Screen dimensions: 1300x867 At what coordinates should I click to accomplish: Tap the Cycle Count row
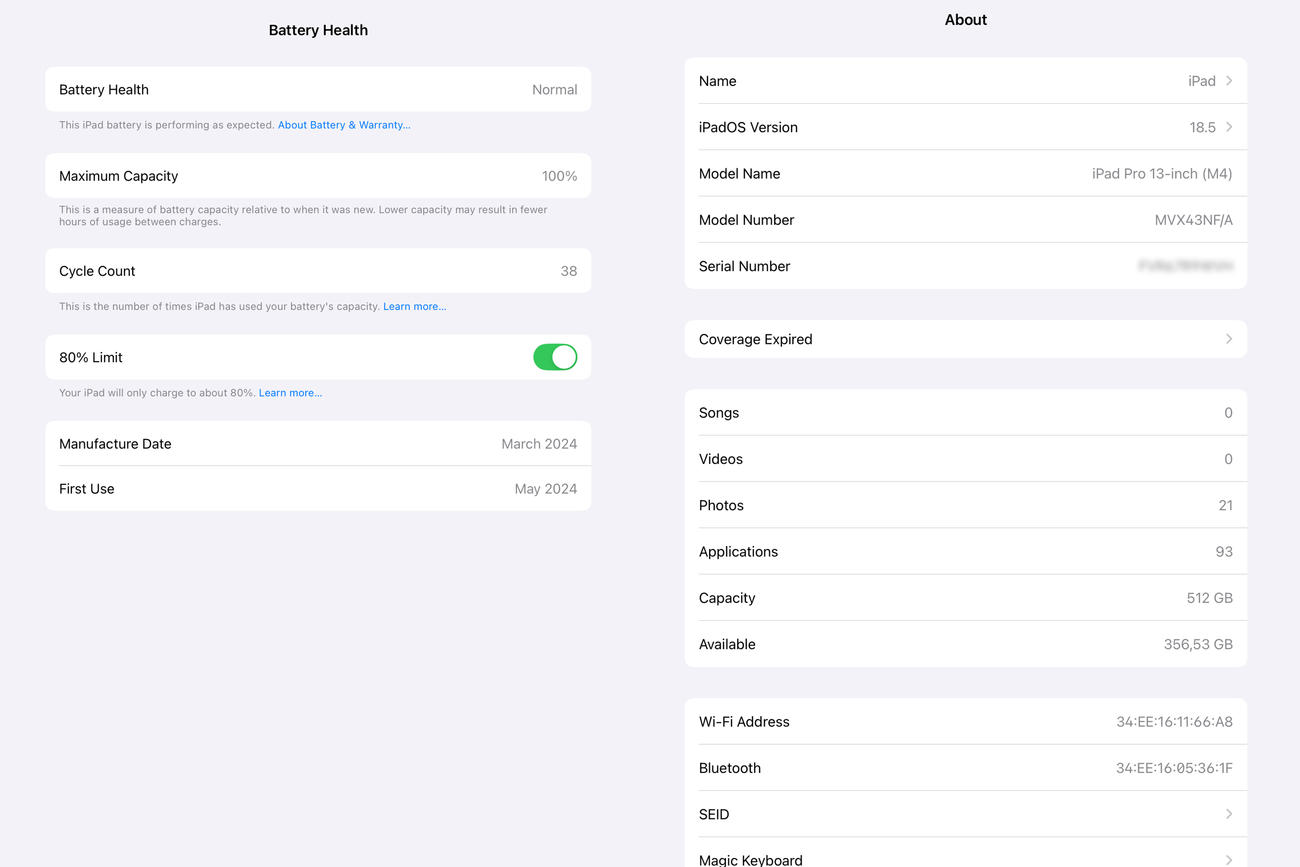318,271
